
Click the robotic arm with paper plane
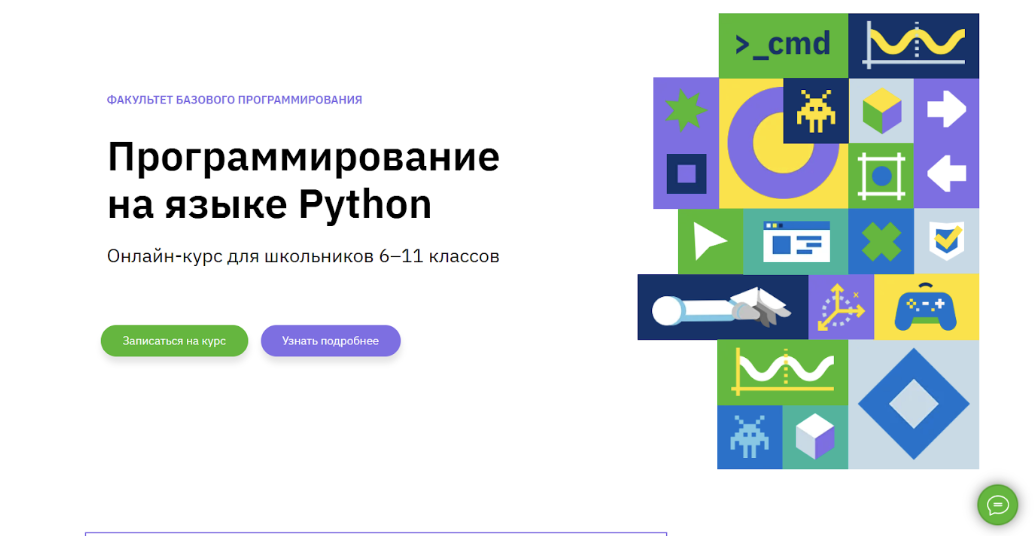722,307
